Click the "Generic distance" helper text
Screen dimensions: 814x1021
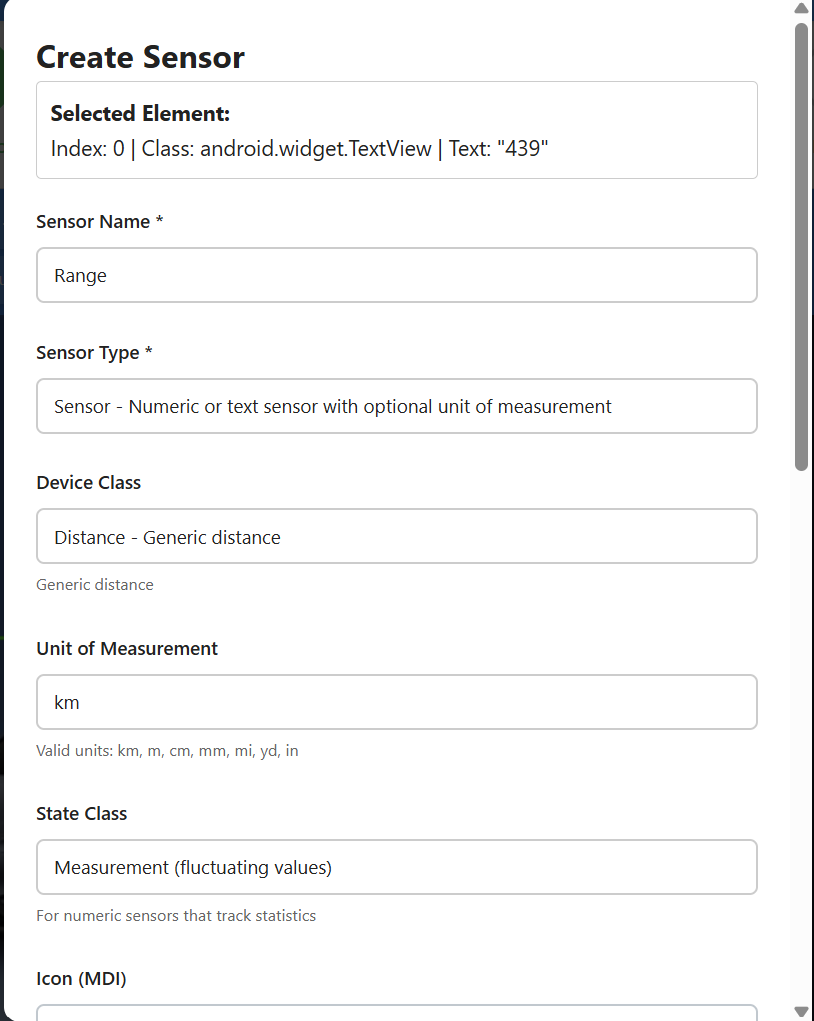coord(94,584)
